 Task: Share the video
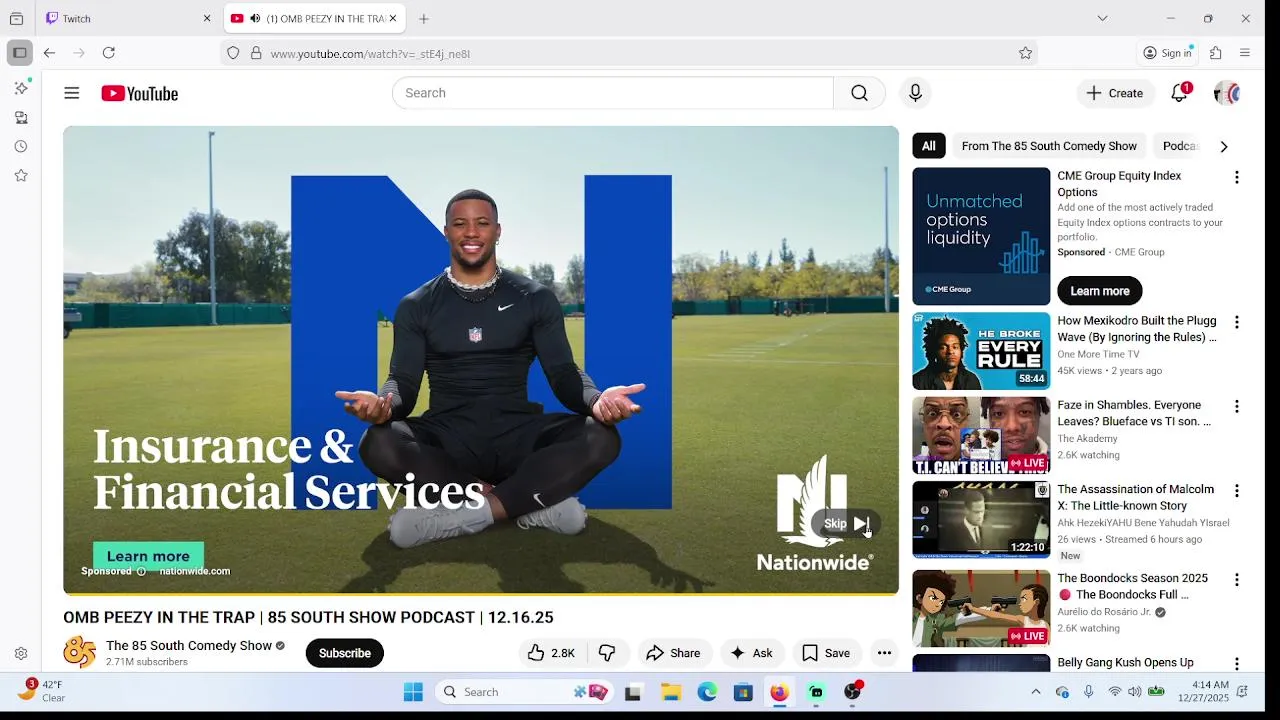click(673, 653)
